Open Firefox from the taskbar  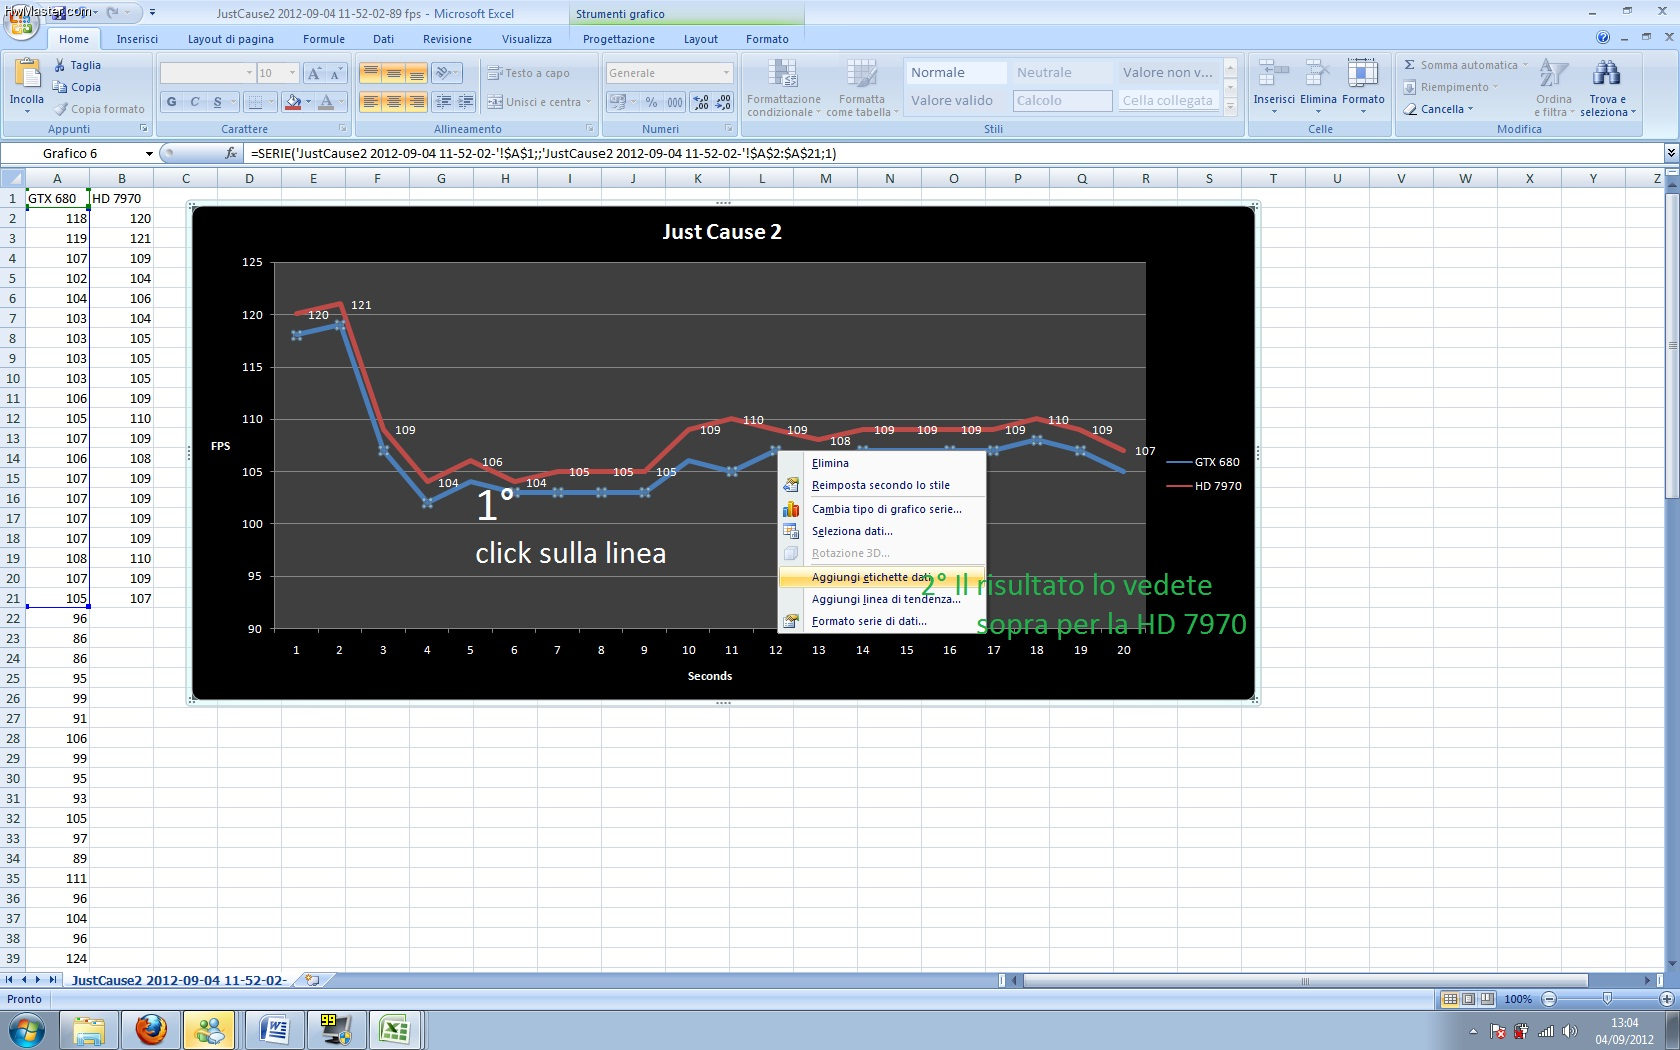151,1029
